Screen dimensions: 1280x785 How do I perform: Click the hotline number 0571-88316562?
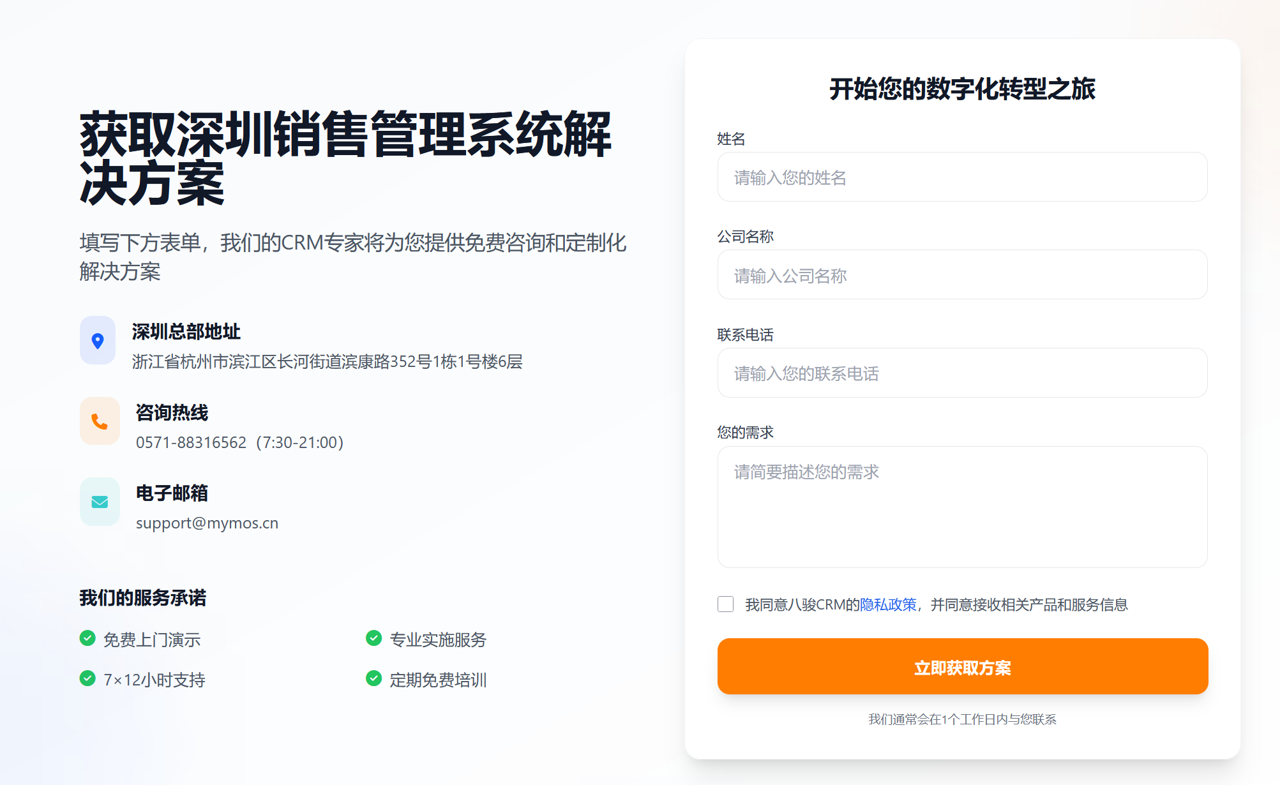click(191, 442)
